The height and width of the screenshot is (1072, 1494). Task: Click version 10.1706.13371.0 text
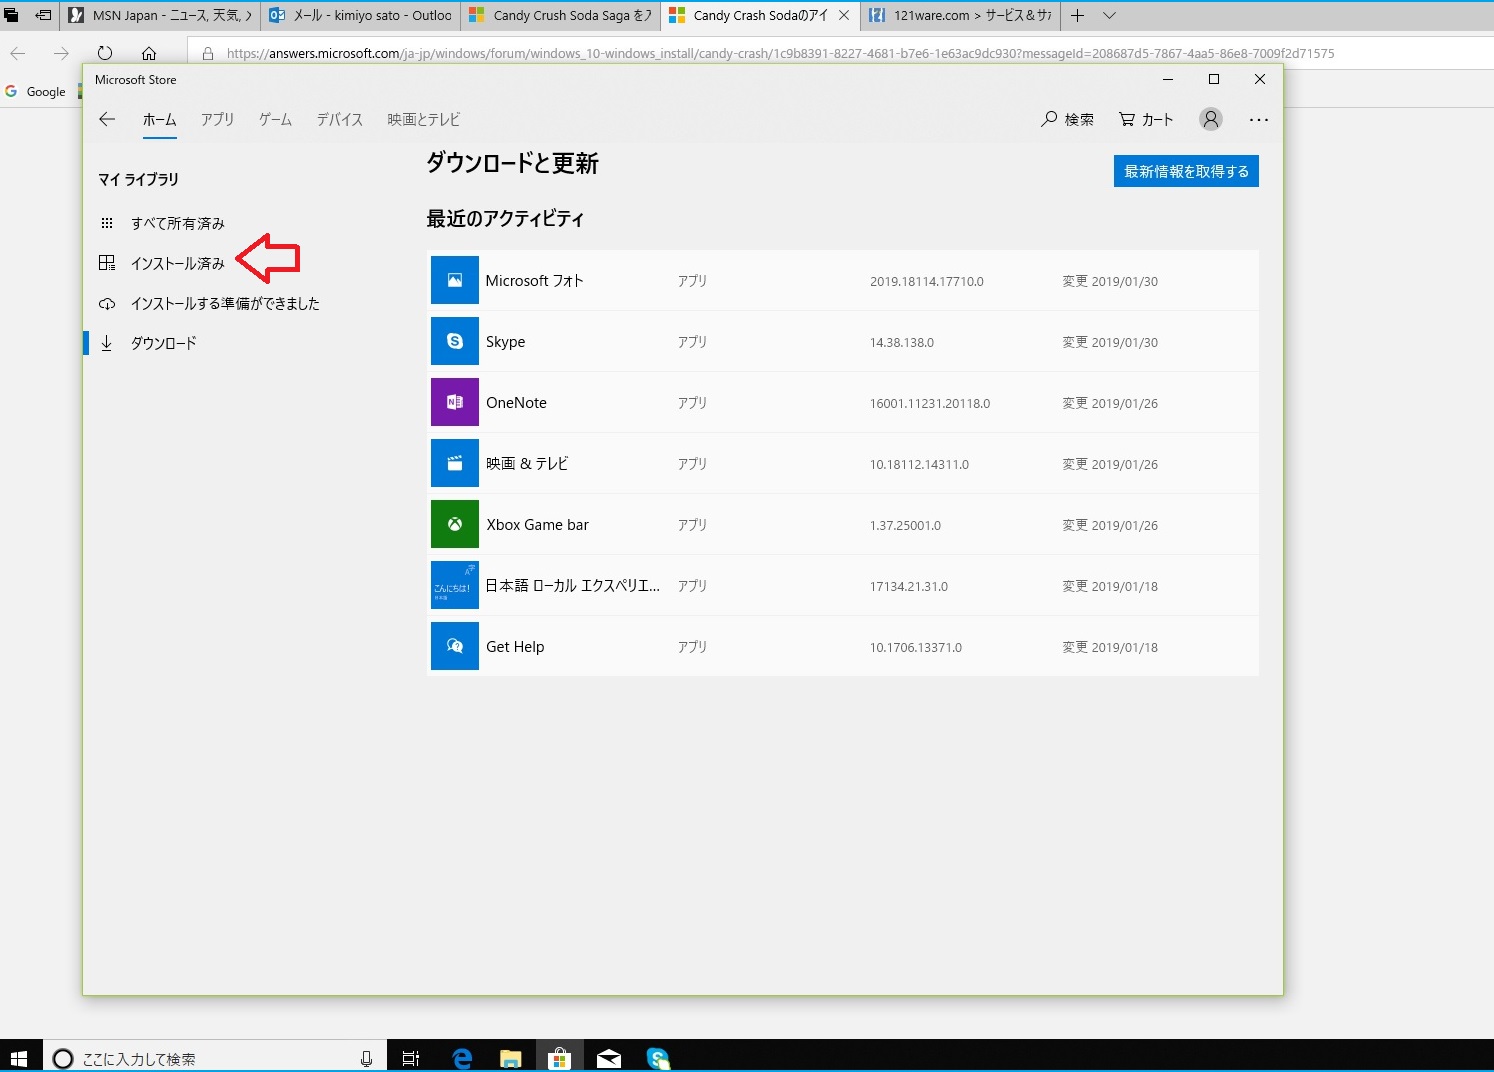[916, 648]
